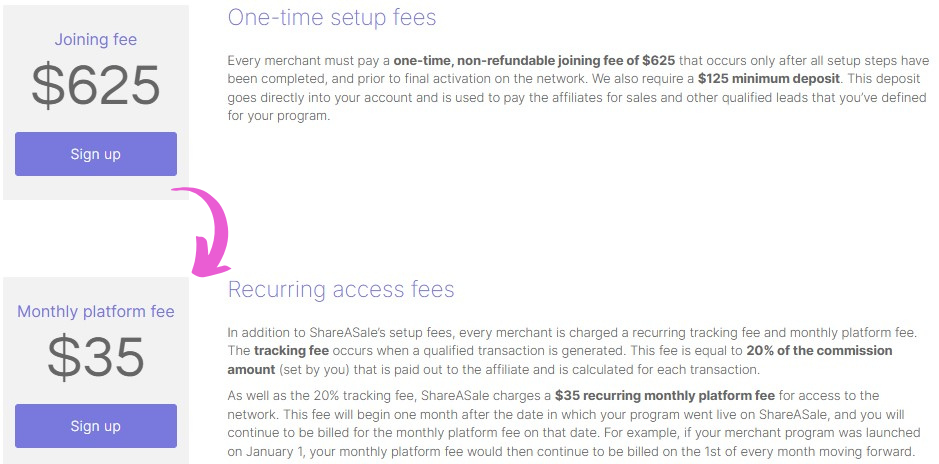Click the large $35 price
Screen dimensions: 939x464
96,358
